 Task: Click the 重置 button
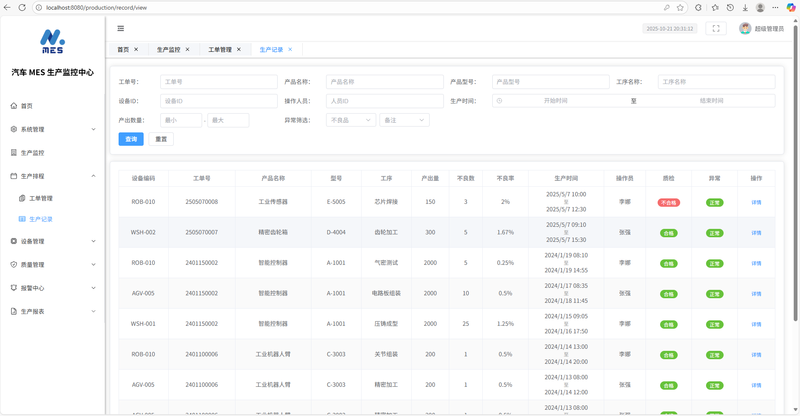(x=160, y=139)
